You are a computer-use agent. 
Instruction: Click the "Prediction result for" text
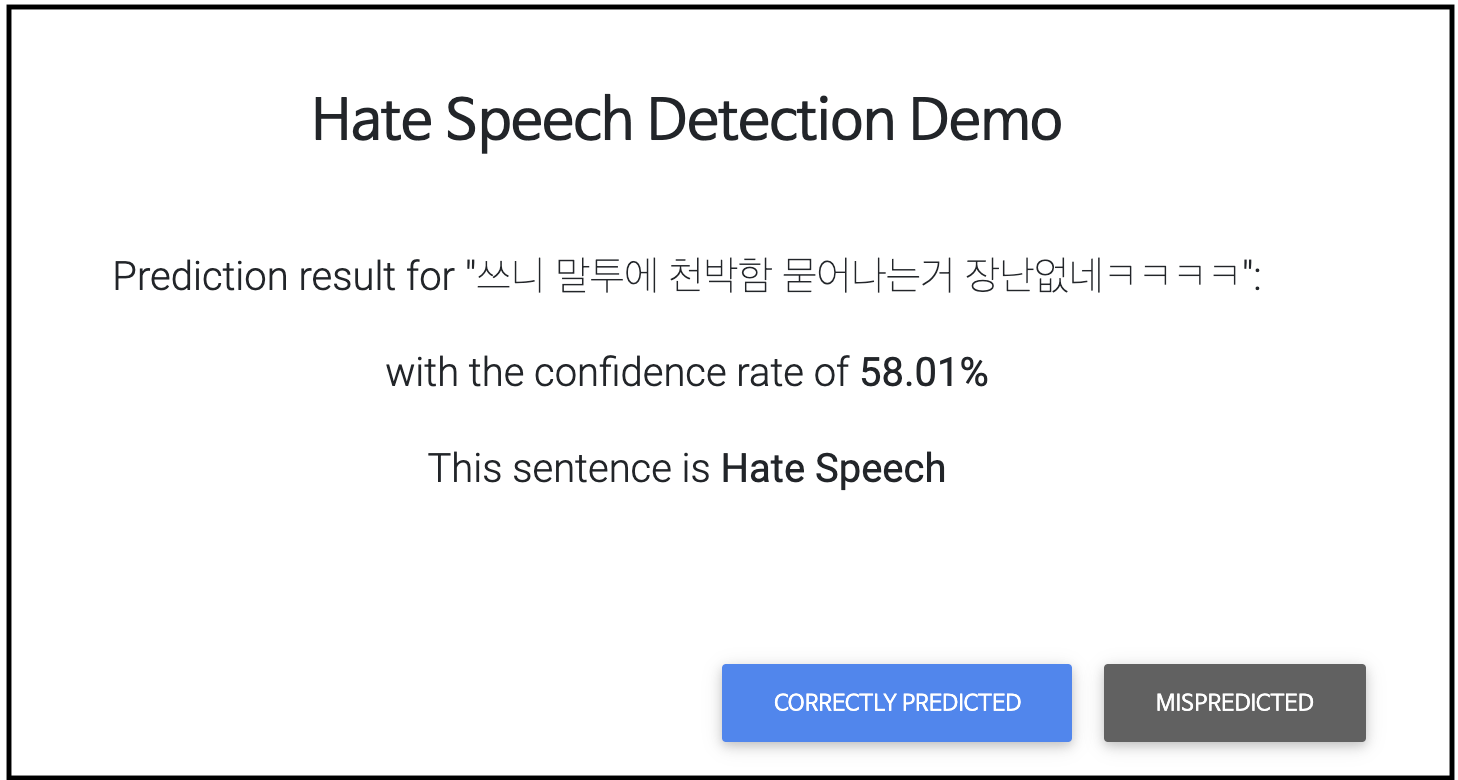(284, 277)
